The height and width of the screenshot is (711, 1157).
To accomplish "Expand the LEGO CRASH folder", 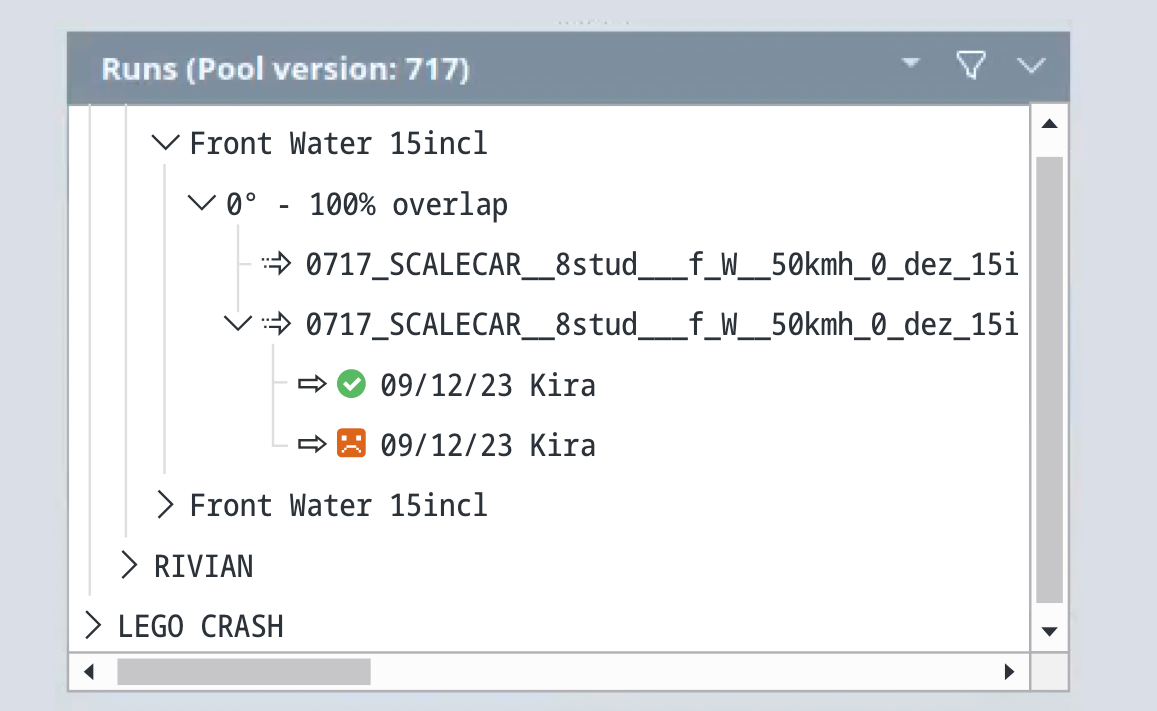I will [93, 625].
